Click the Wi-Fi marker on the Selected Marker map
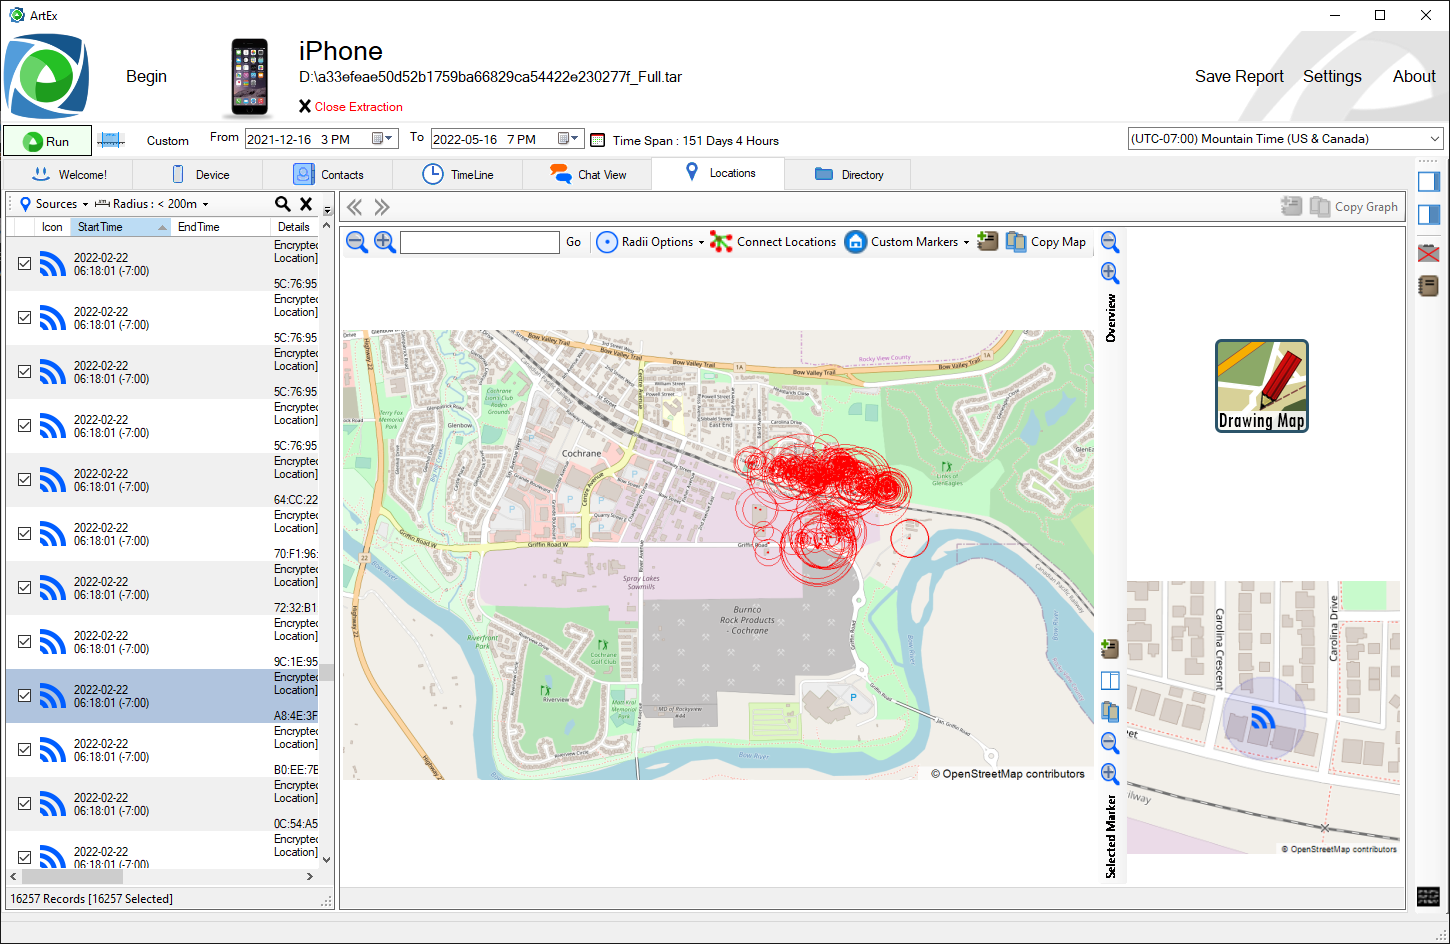 (1264, 719)
